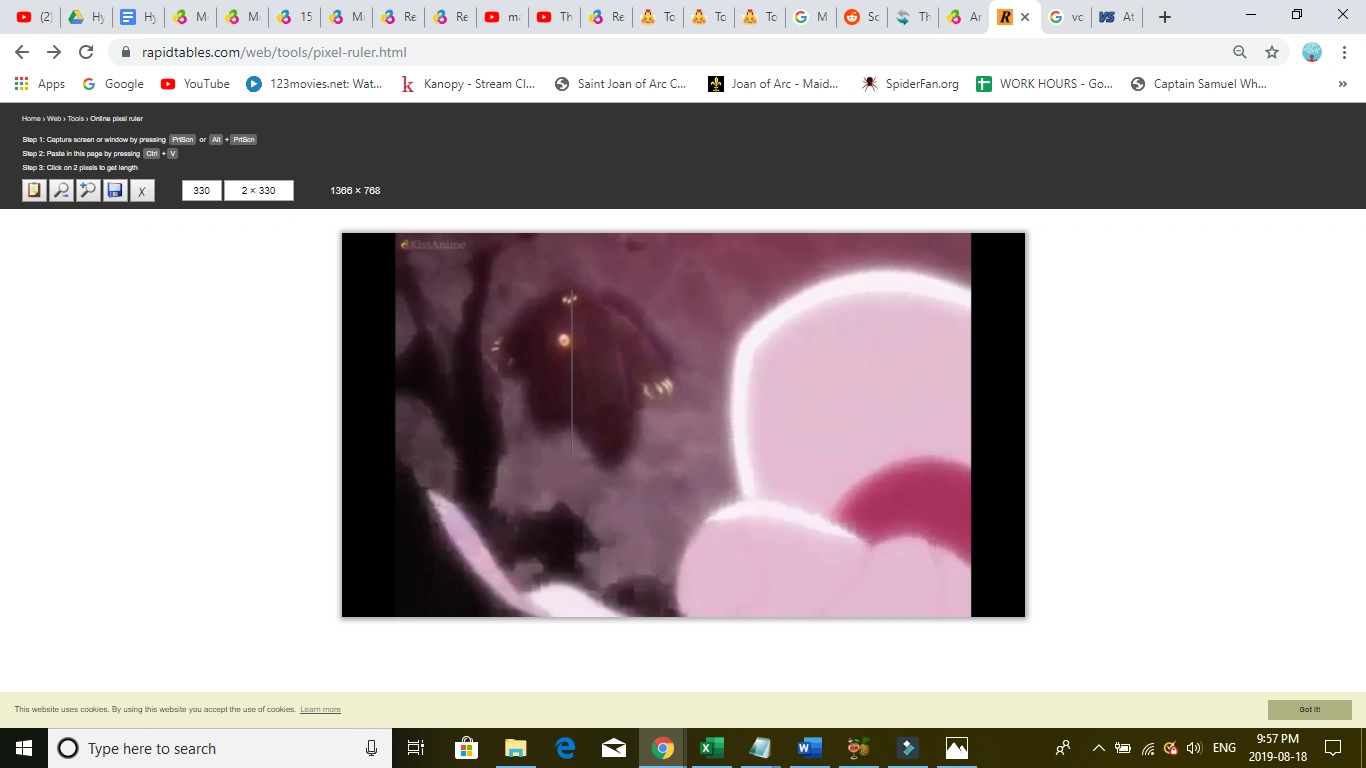Viewport: 1366px width, 768px height.
Task: Open the clock showing 9:57 PM
Action: (x=1278, y=748)
